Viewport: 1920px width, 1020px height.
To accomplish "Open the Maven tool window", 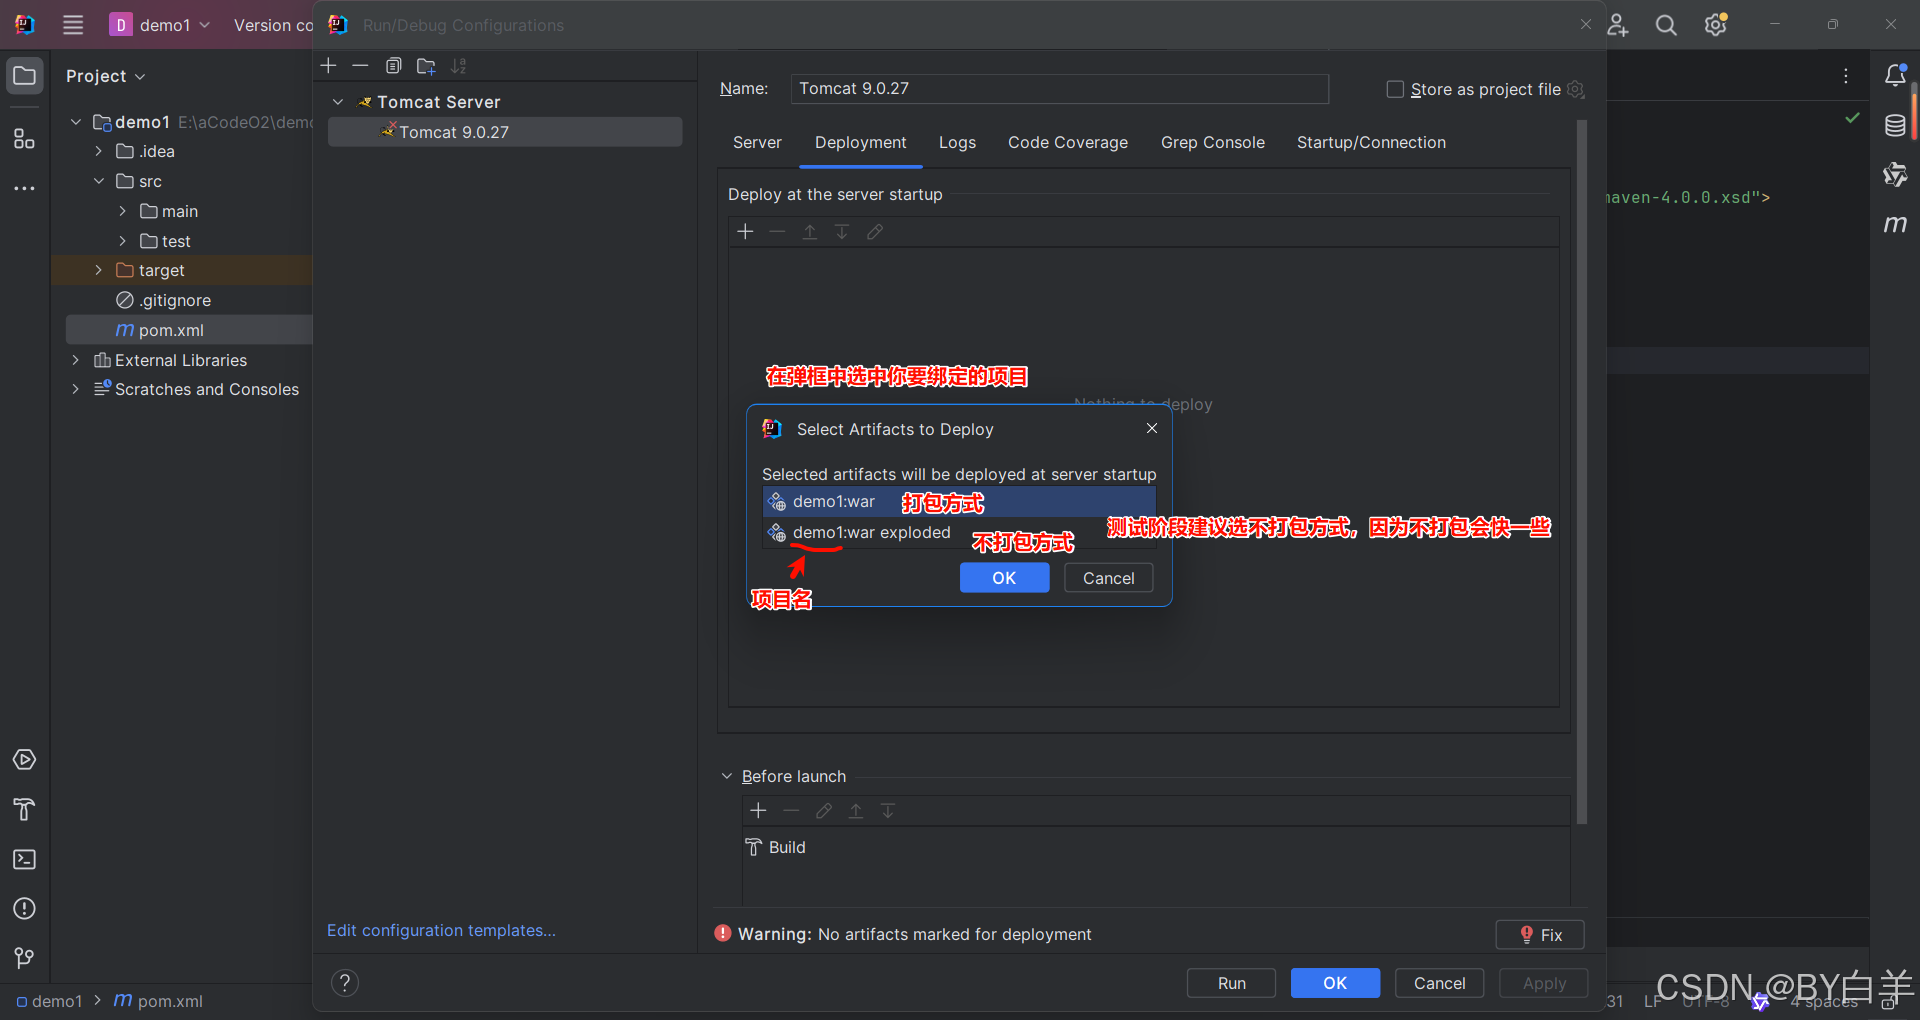I will [1895, 224].
